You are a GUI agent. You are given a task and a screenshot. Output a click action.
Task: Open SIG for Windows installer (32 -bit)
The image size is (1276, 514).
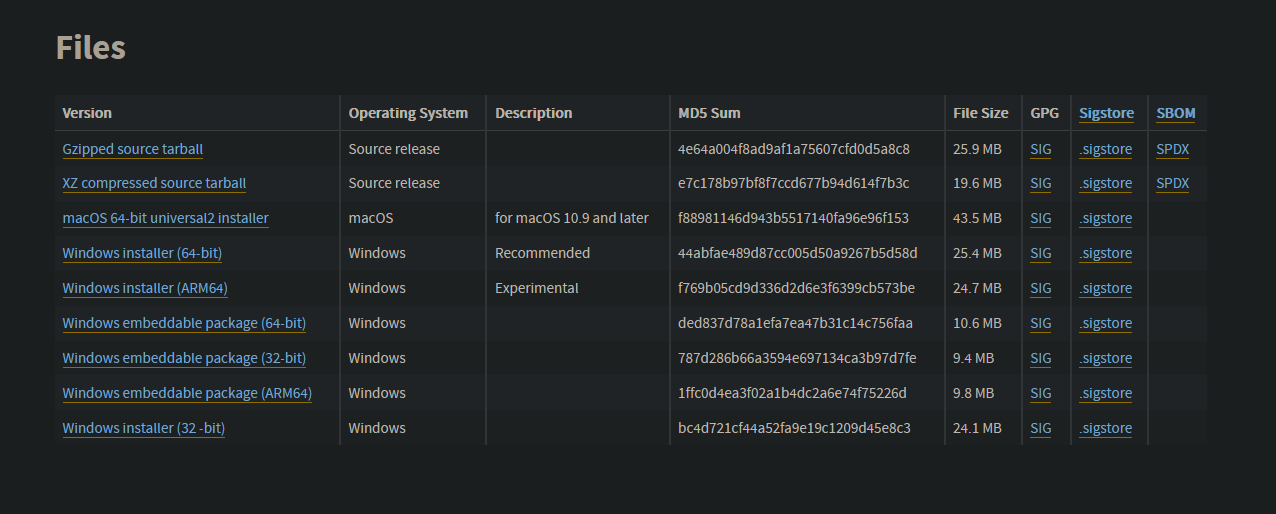pos(1041,428)
